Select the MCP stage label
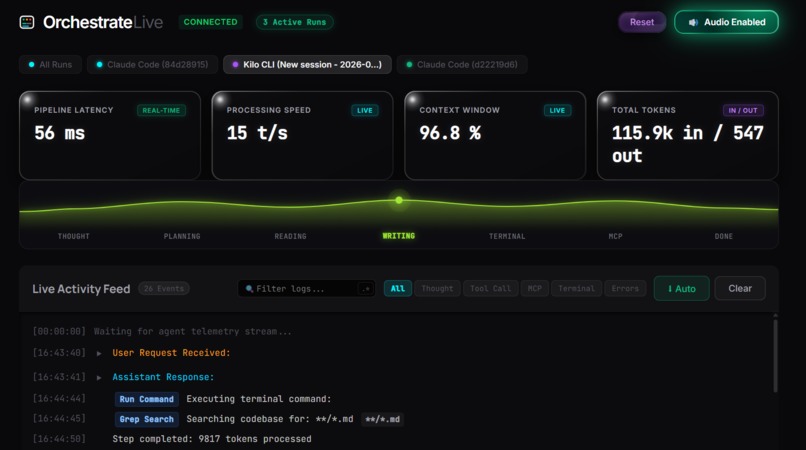 click(x=615, y=236)
